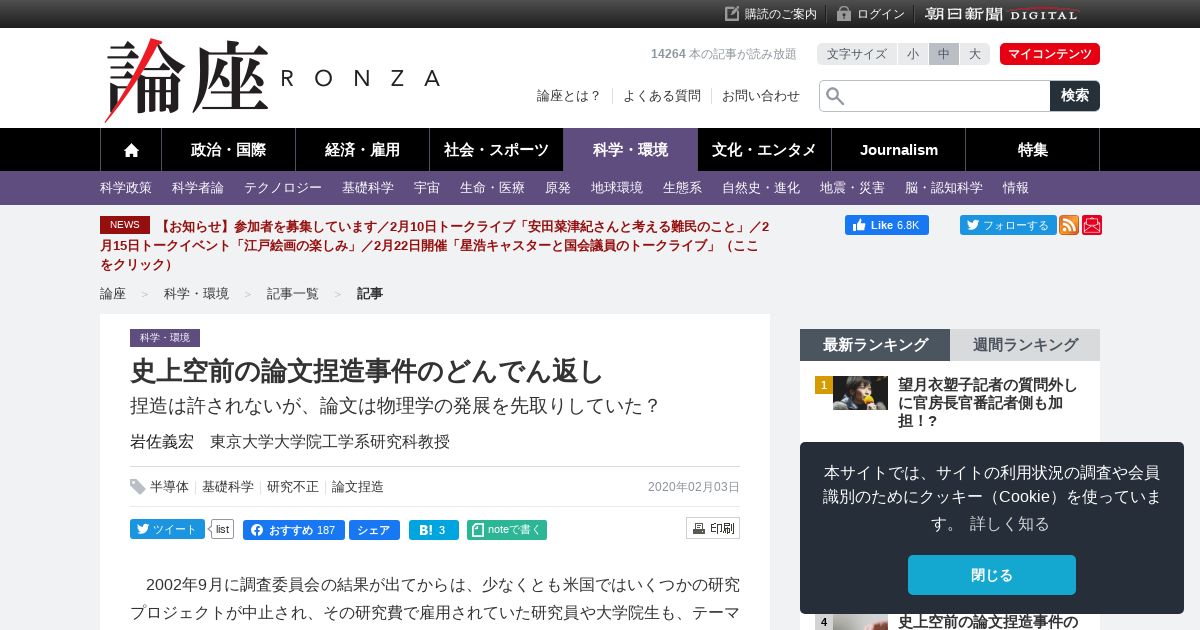The width and height of the screenshot is (1200, 630).
Task: Click the 記事一覧 breadcrumb
Action: [x=293, y=294]
